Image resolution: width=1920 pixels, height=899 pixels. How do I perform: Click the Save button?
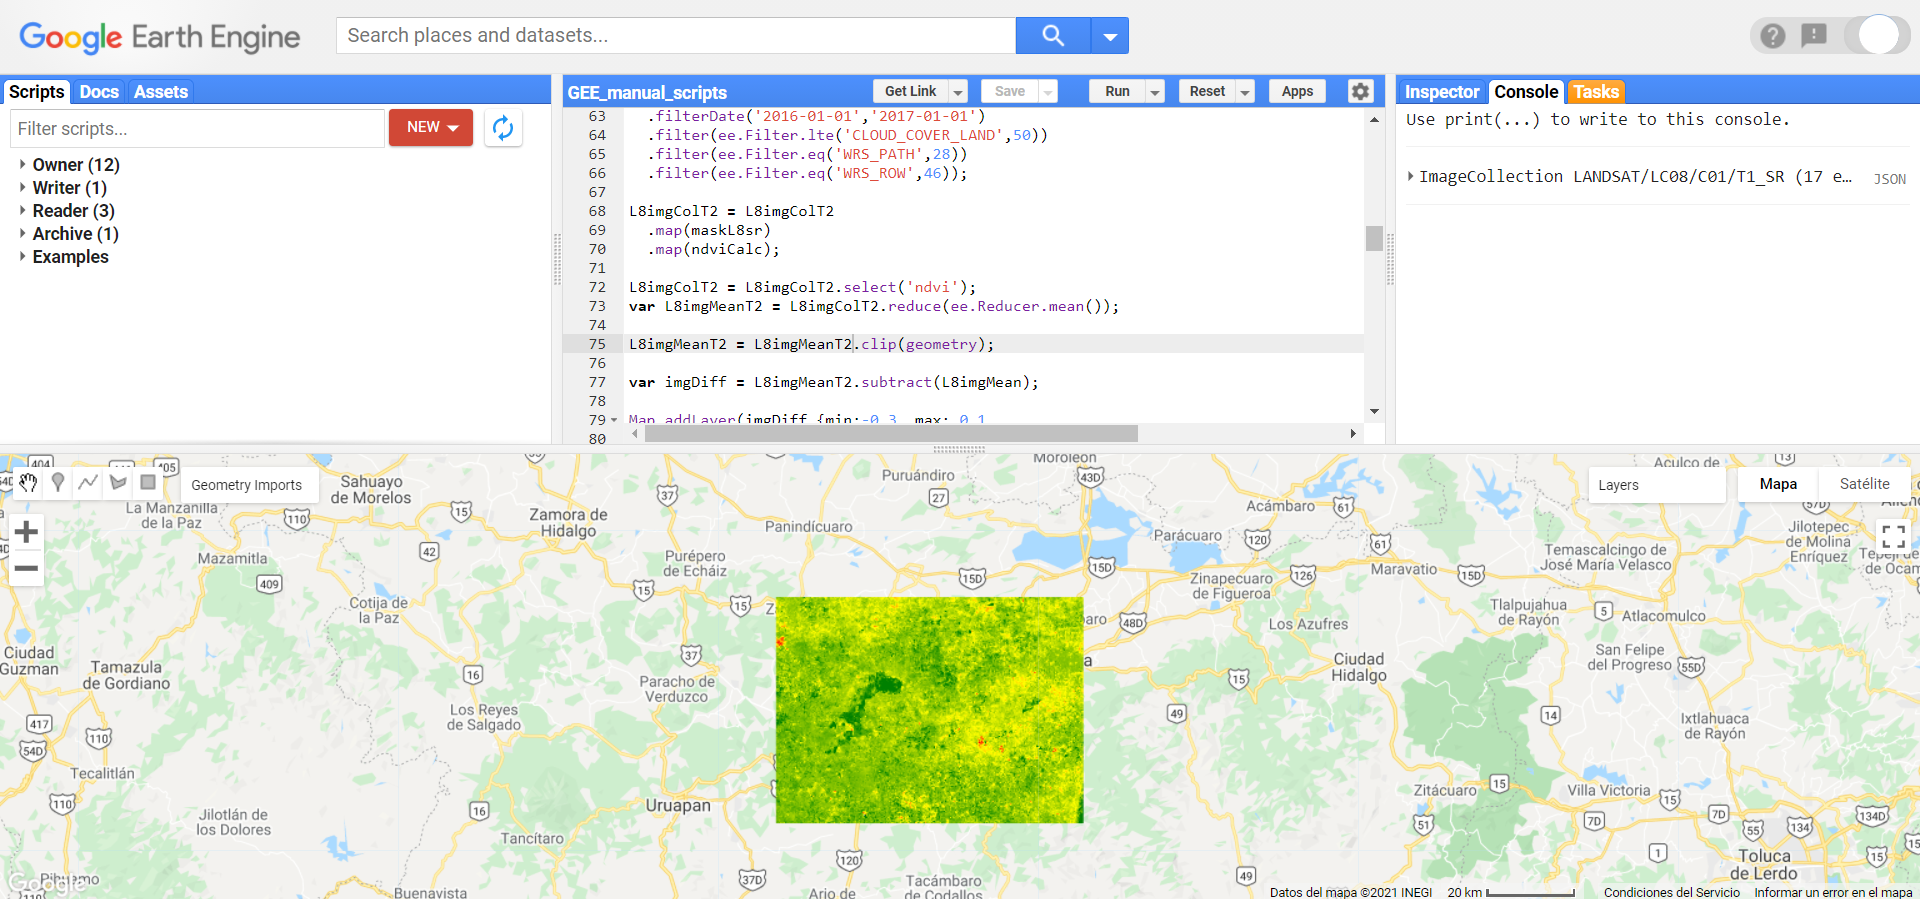[1010, 91]
